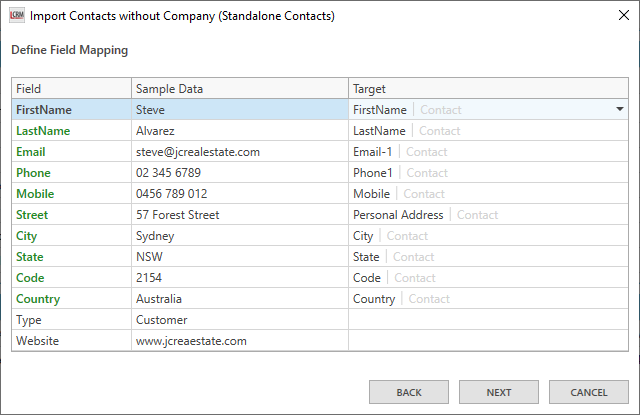
Task: Click the LCRM app icon in title bar
Action: point(16,16)
